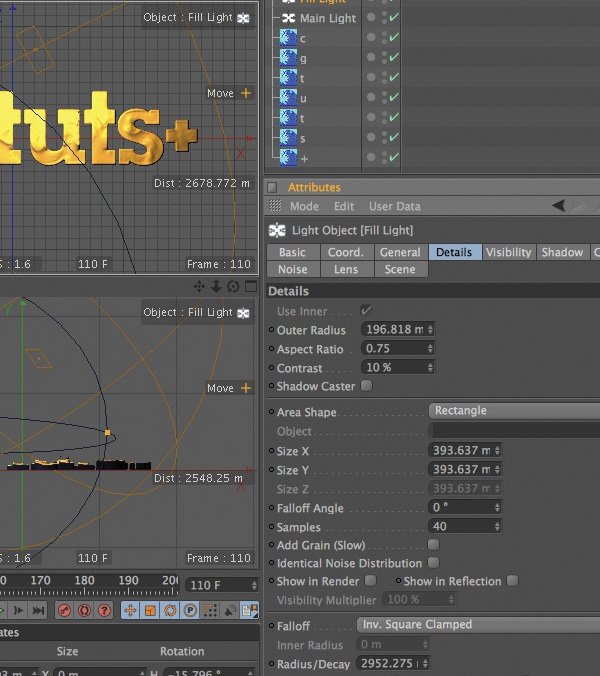The width and height of the screenshot is (600, 676).
Task: Click the Noise tab
Action: tap(293, 269)
